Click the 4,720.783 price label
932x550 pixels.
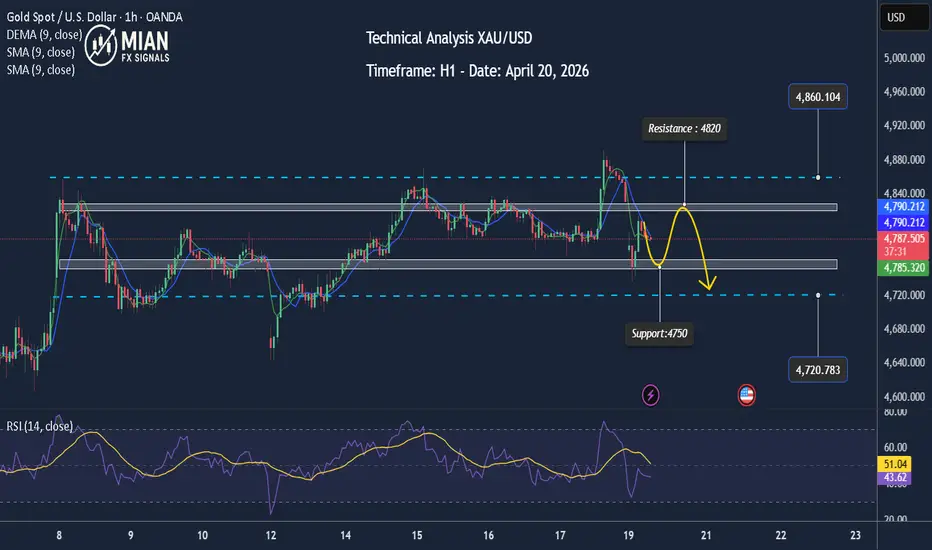click(818, 370)
